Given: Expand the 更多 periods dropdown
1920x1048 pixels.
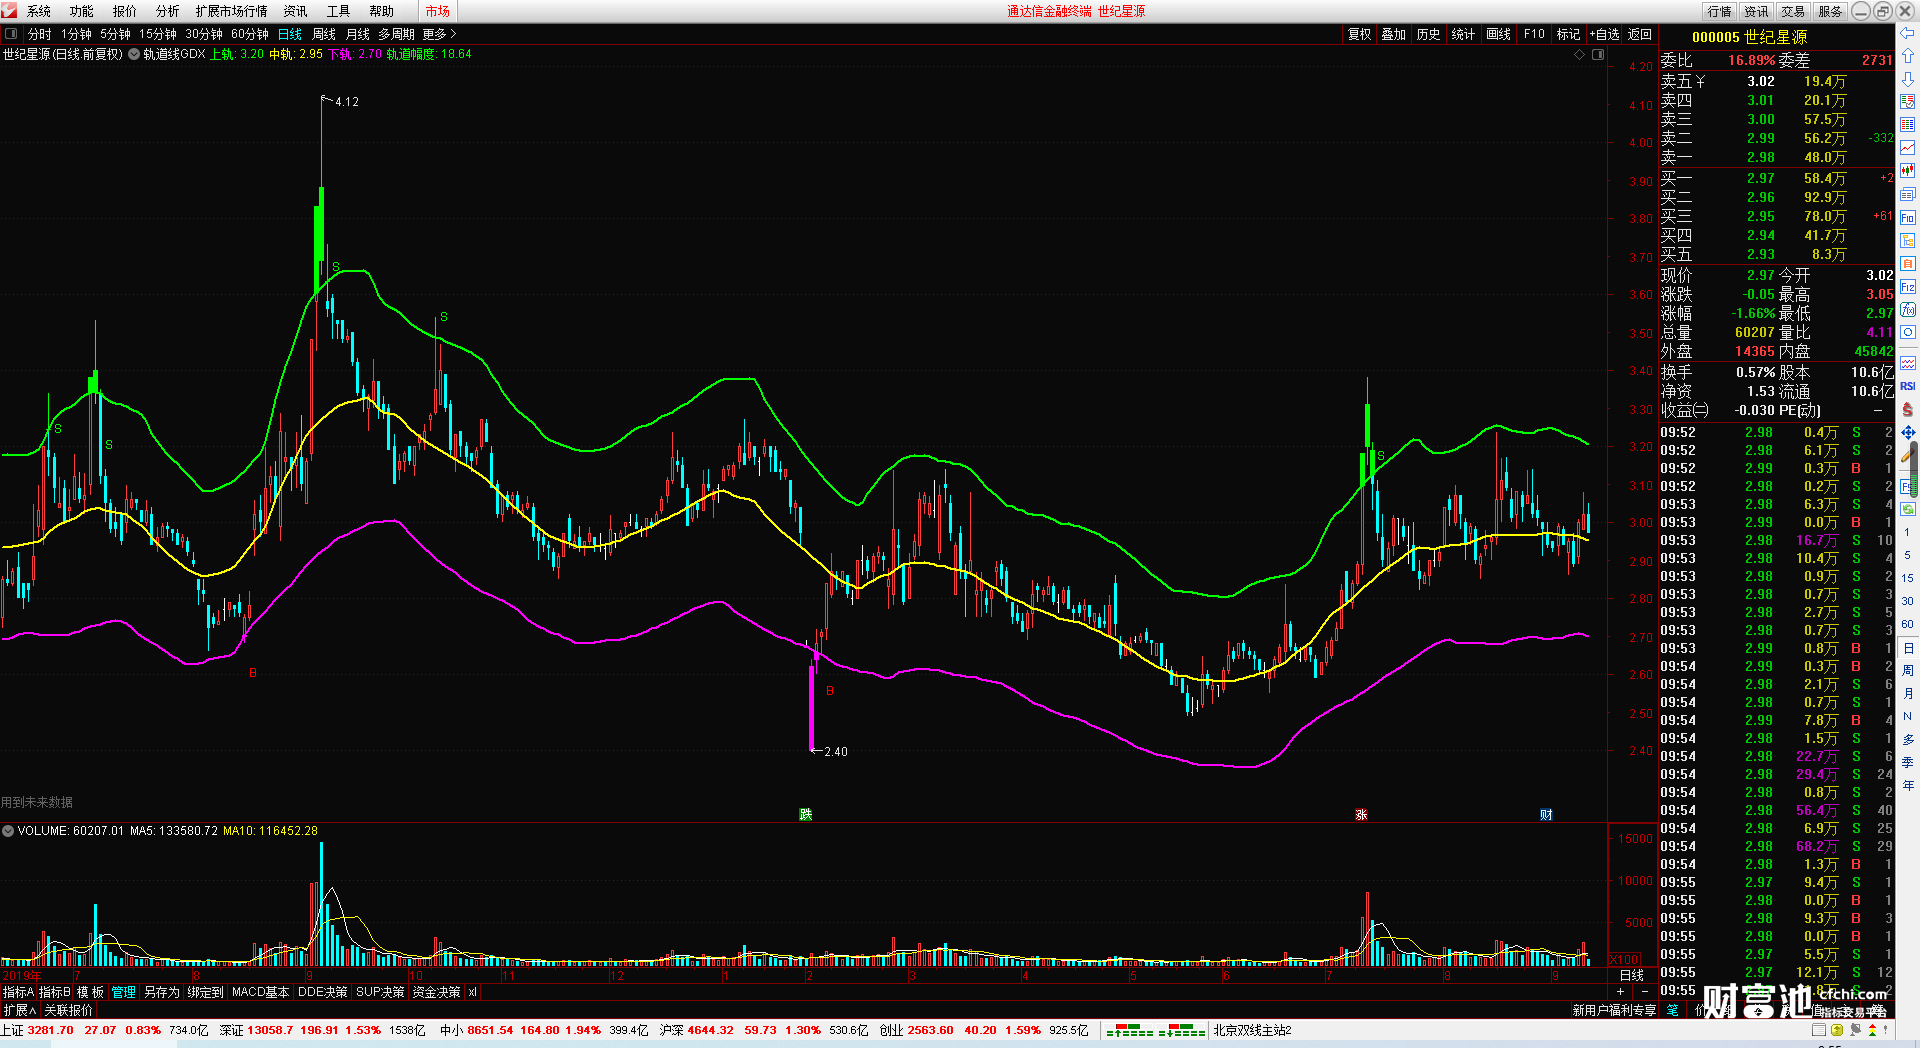Looking at the screenshot, I should [440, 34].
